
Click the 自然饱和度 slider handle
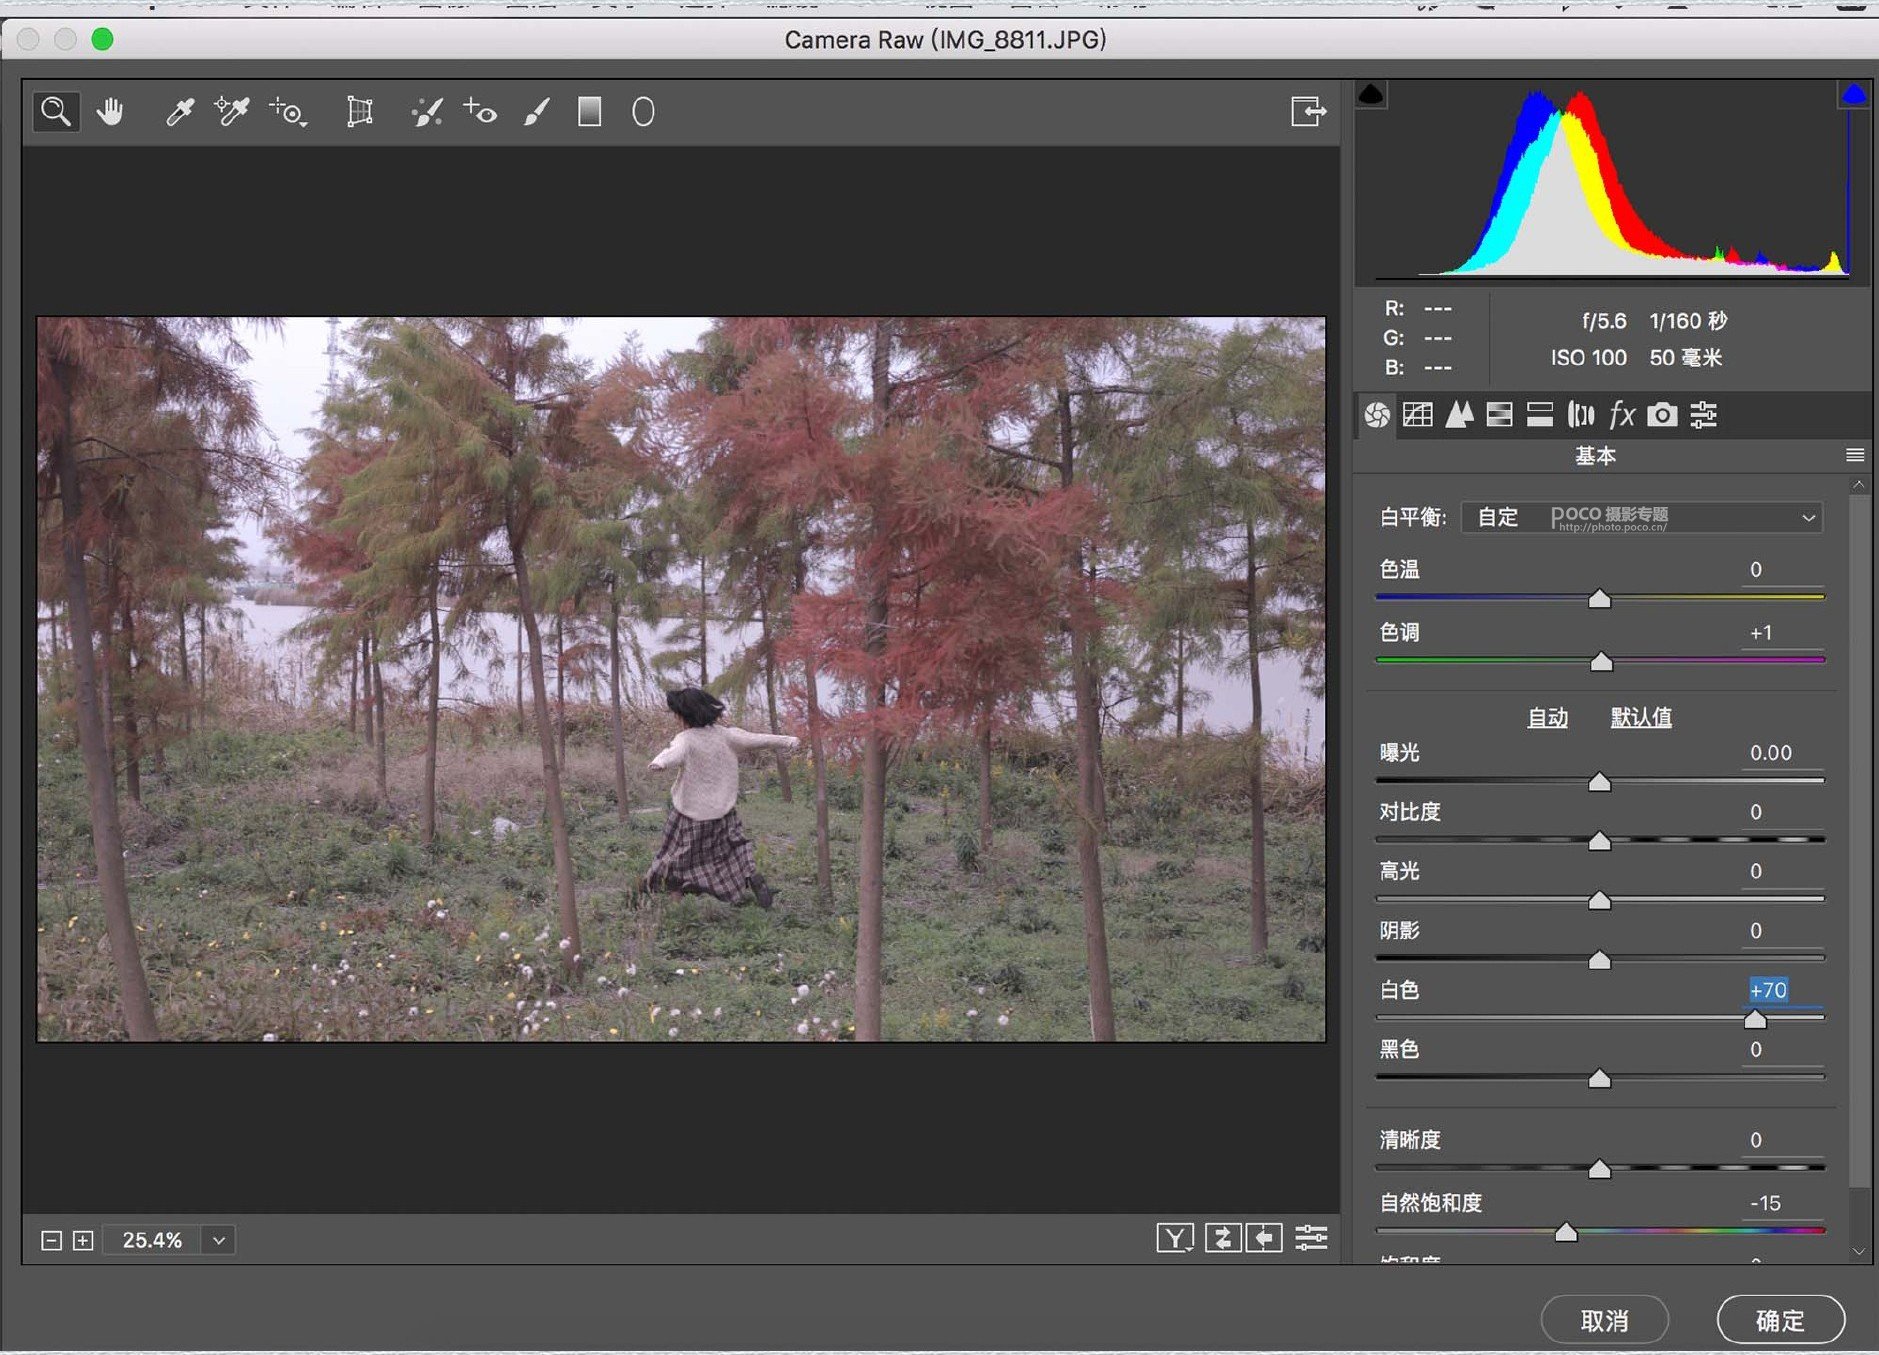(1566, 1232)
